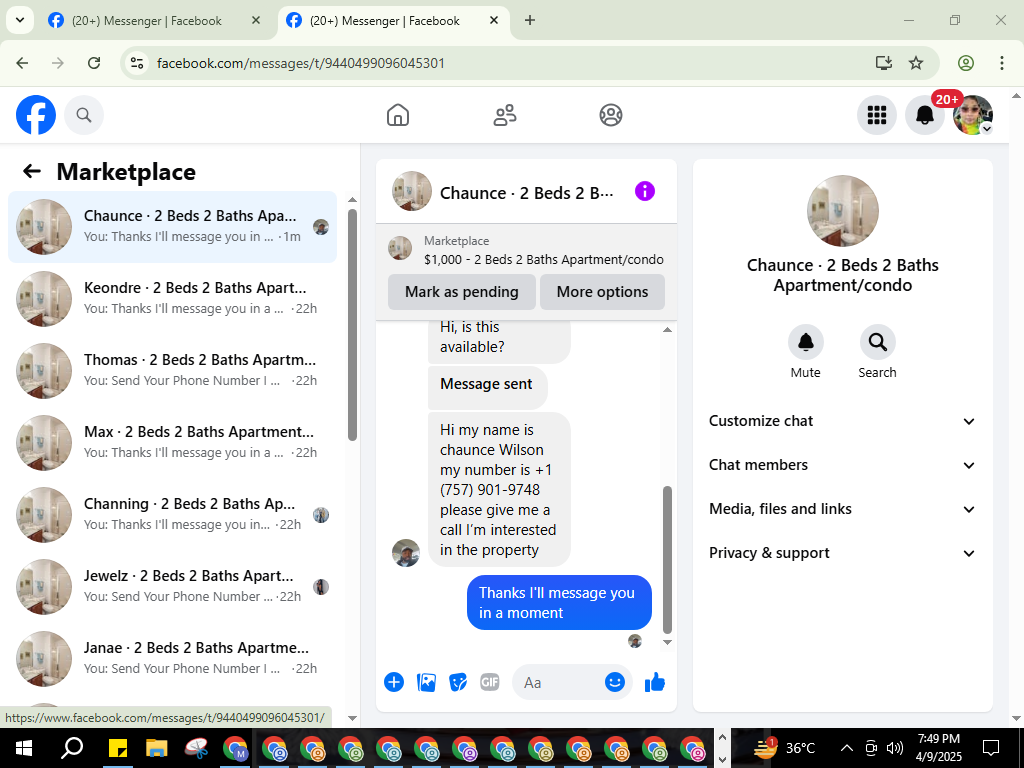This screenshot has height=768, width=1024.
Task: Attach a file with the photo icon
Action: click(426, 682)
